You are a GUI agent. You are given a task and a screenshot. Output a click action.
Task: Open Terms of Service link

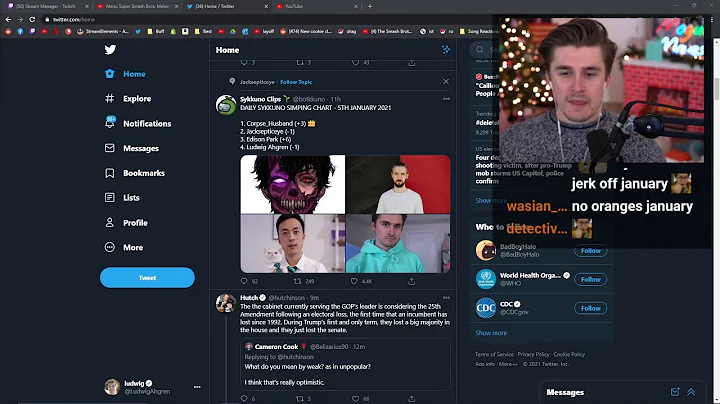(494, 354)
